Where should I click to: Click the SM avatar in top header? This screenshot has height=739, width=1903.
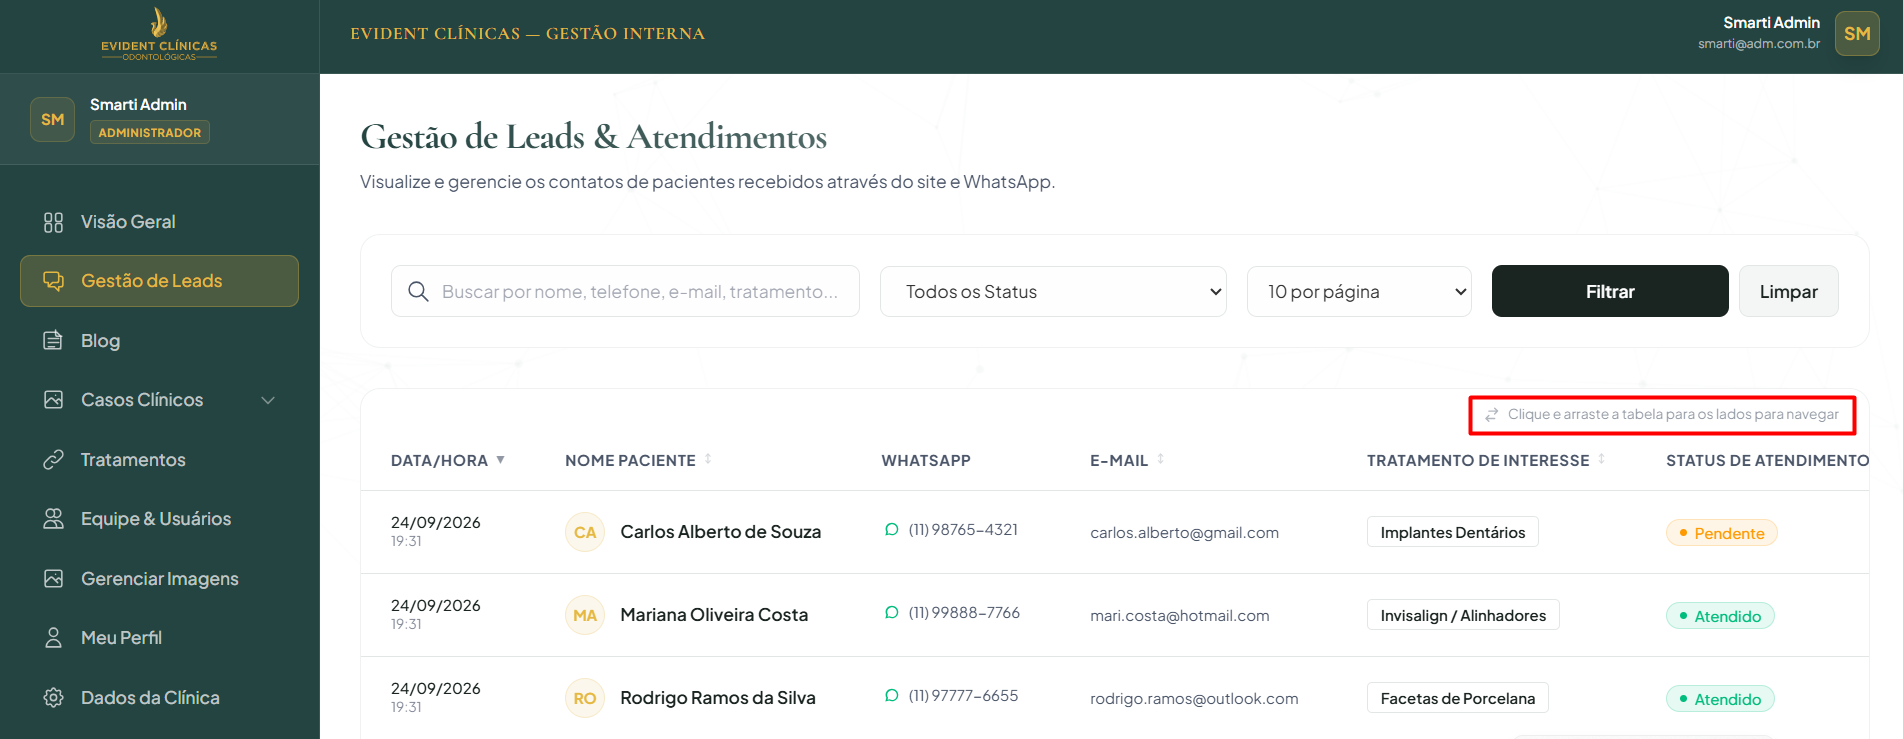point(1857,34)
